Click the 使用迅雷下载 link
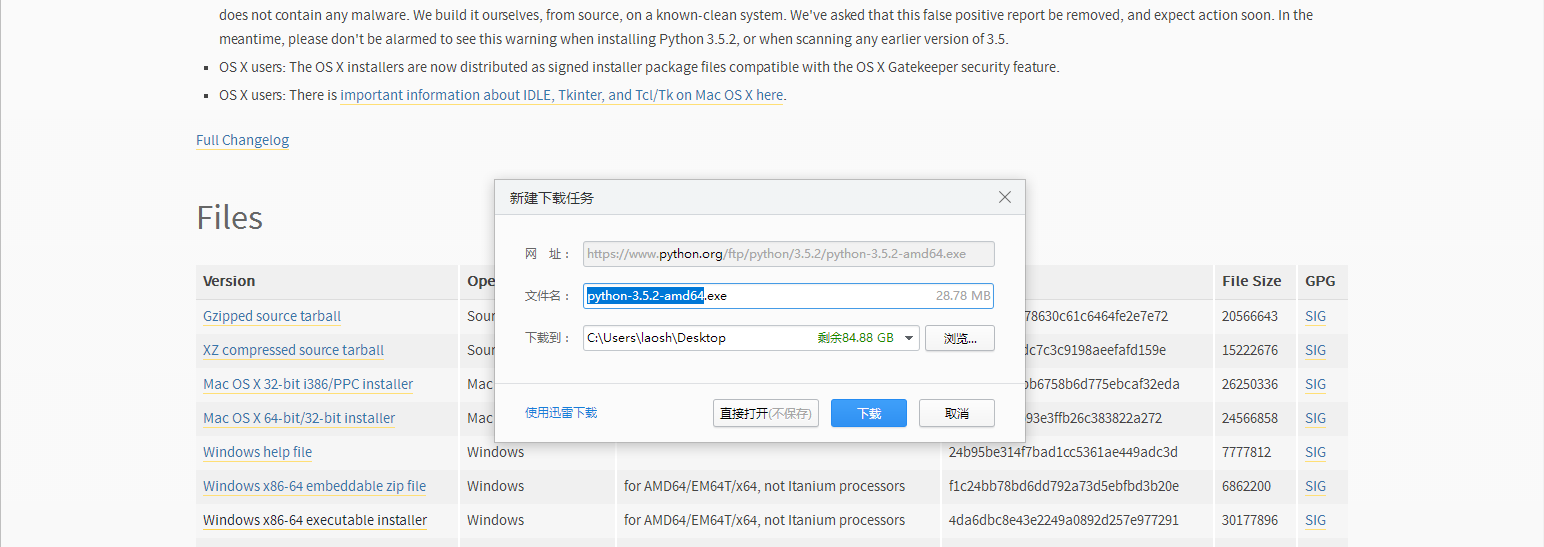 tap(561, 412)
